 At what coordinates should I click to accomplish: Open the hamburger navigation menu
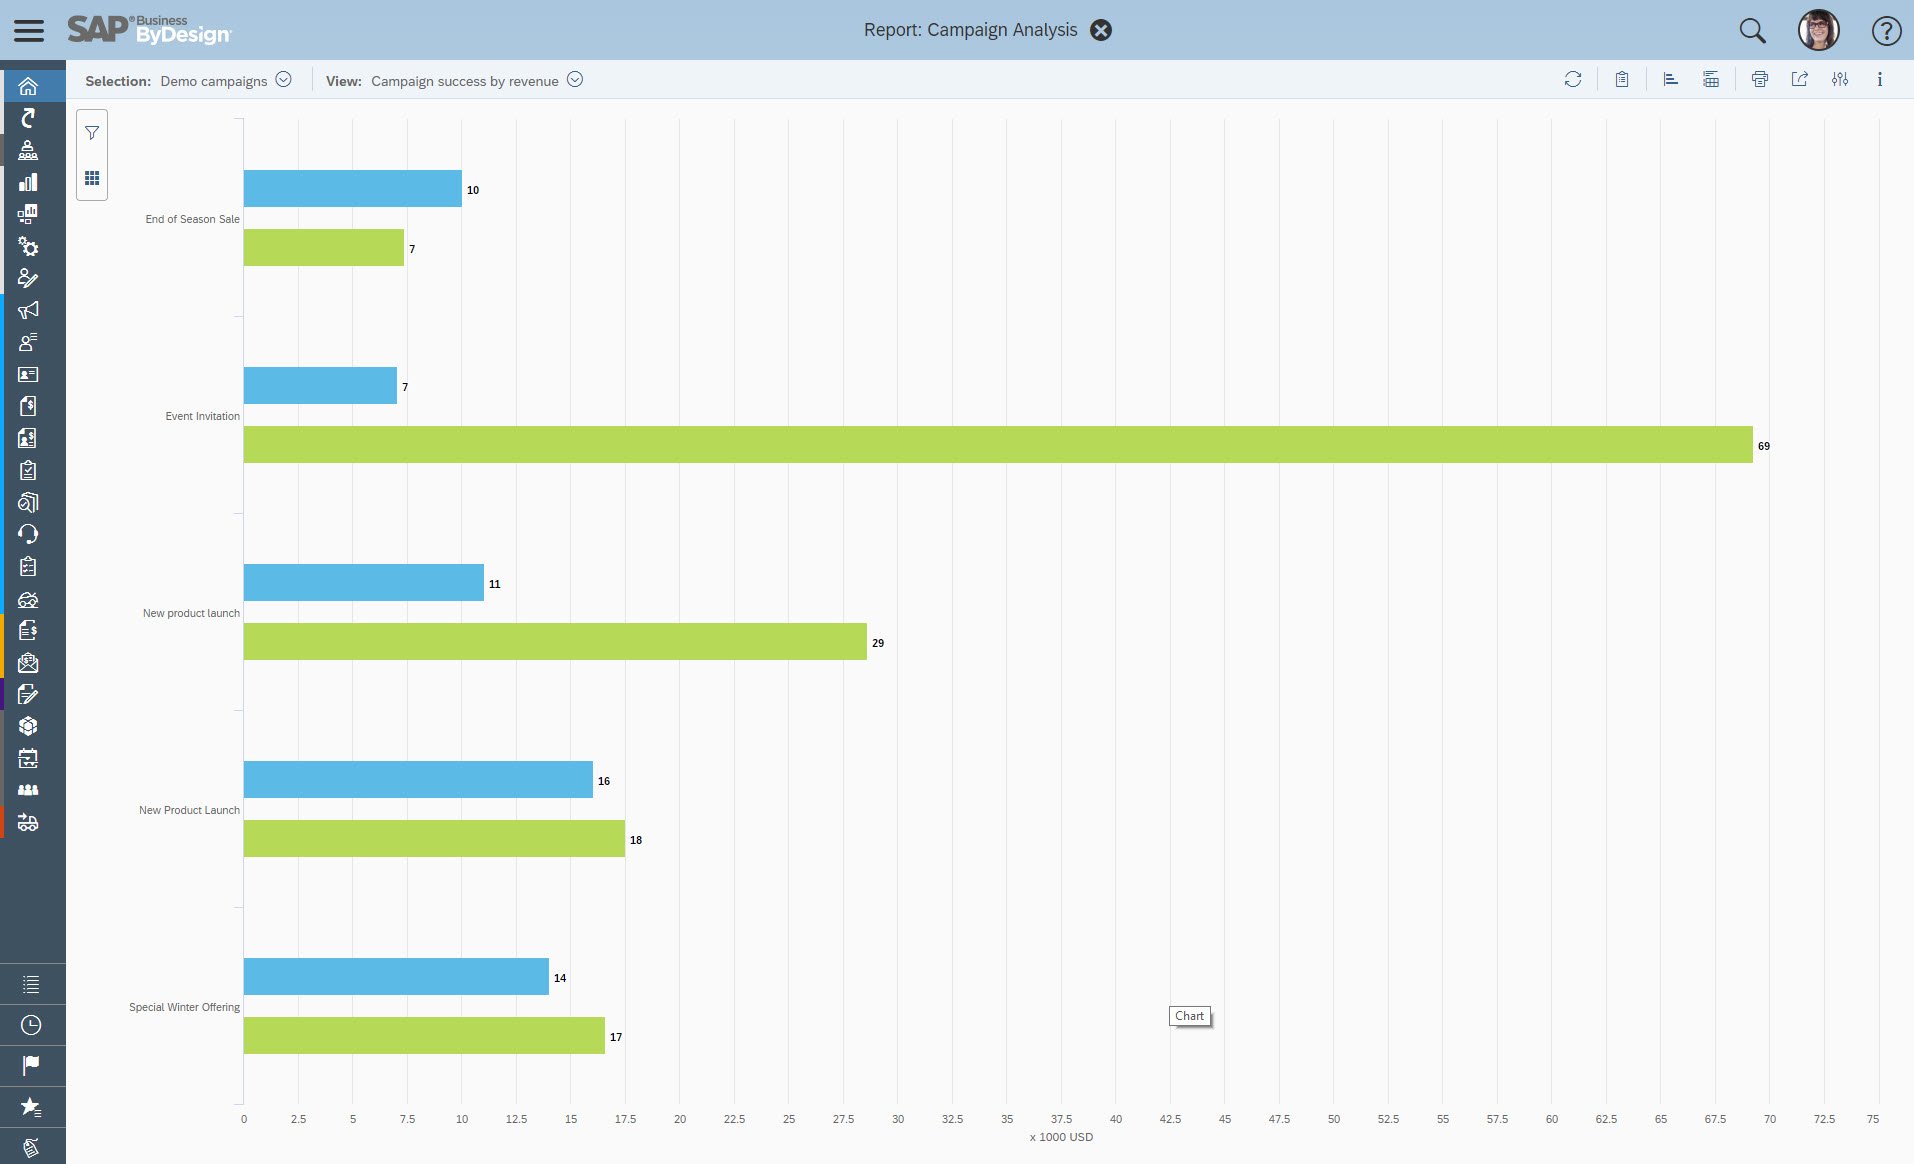click(29, 30)
